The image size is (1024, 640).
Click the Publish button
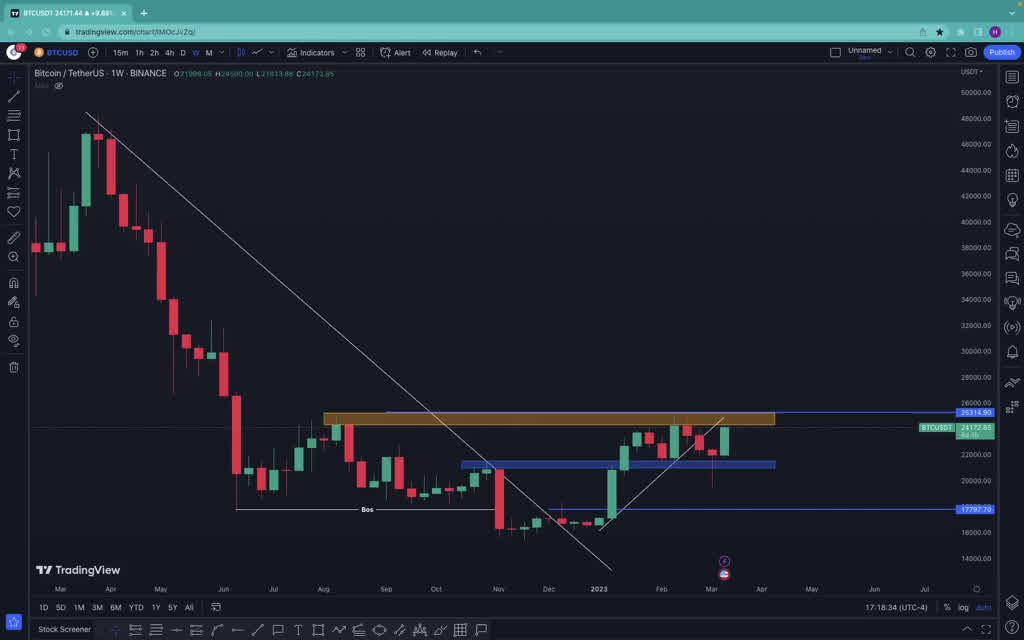[1001, 52]
